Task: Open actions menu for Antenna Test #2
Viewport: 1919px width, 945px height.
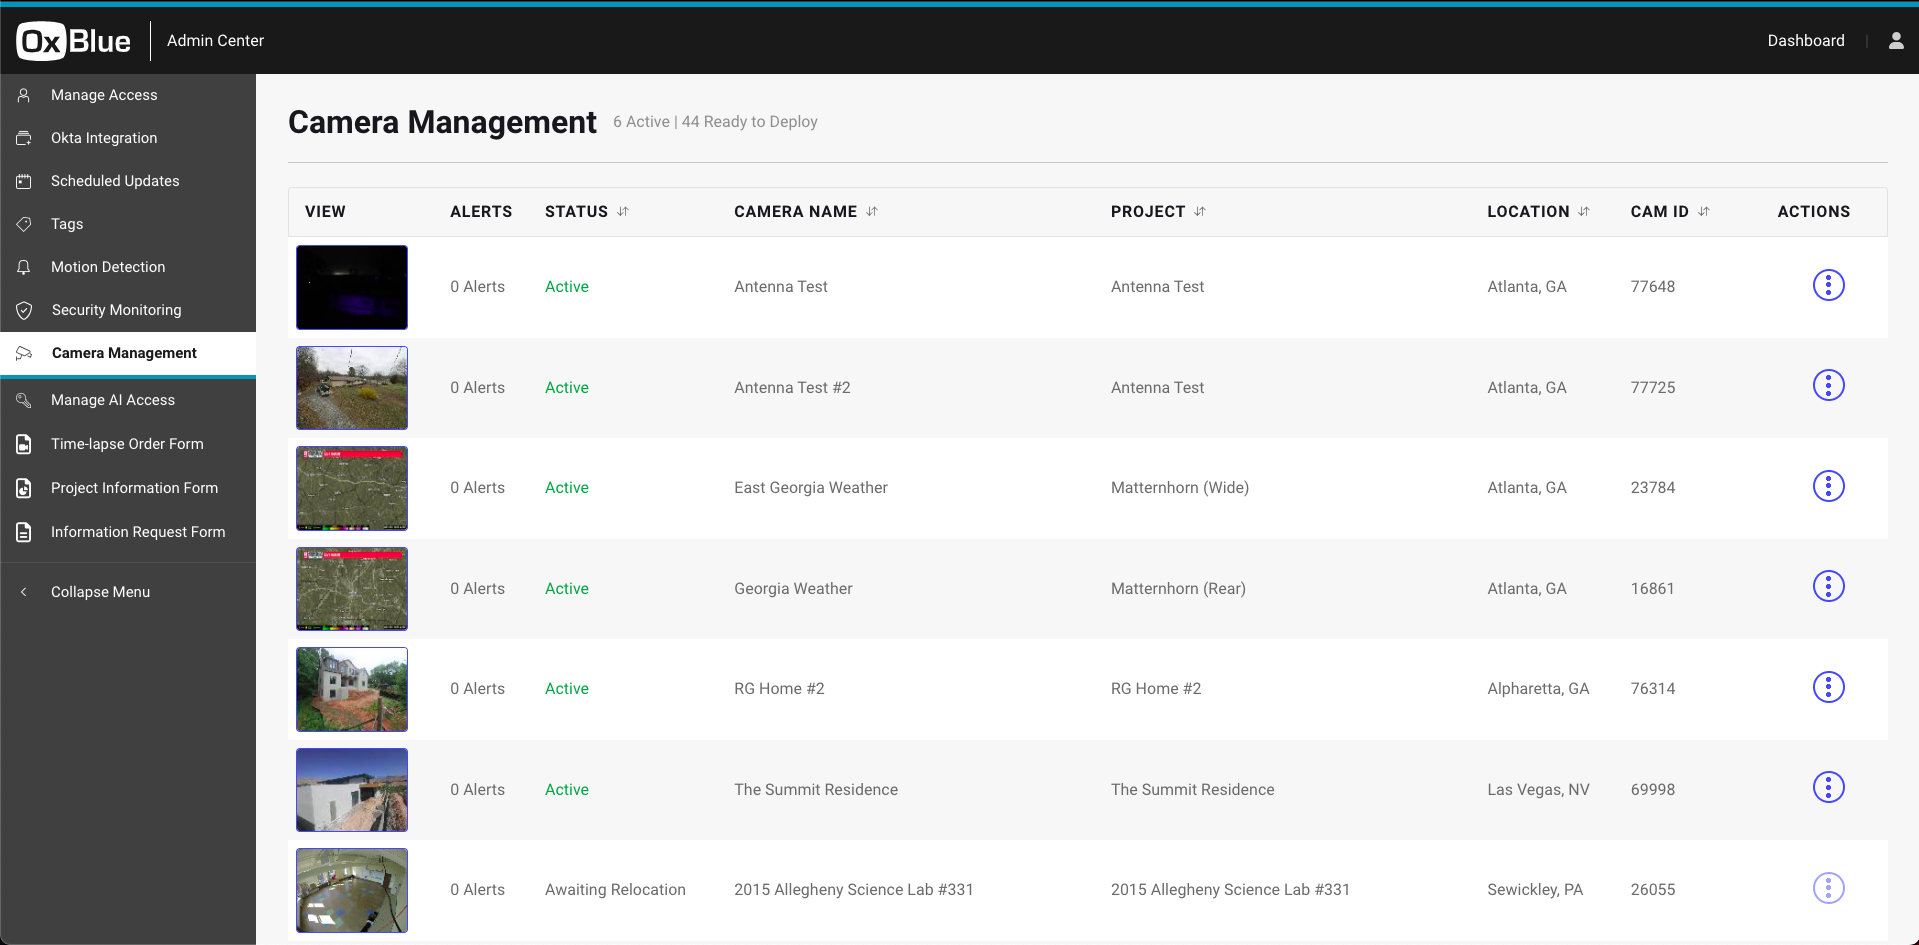Action: coord(1828,386)
